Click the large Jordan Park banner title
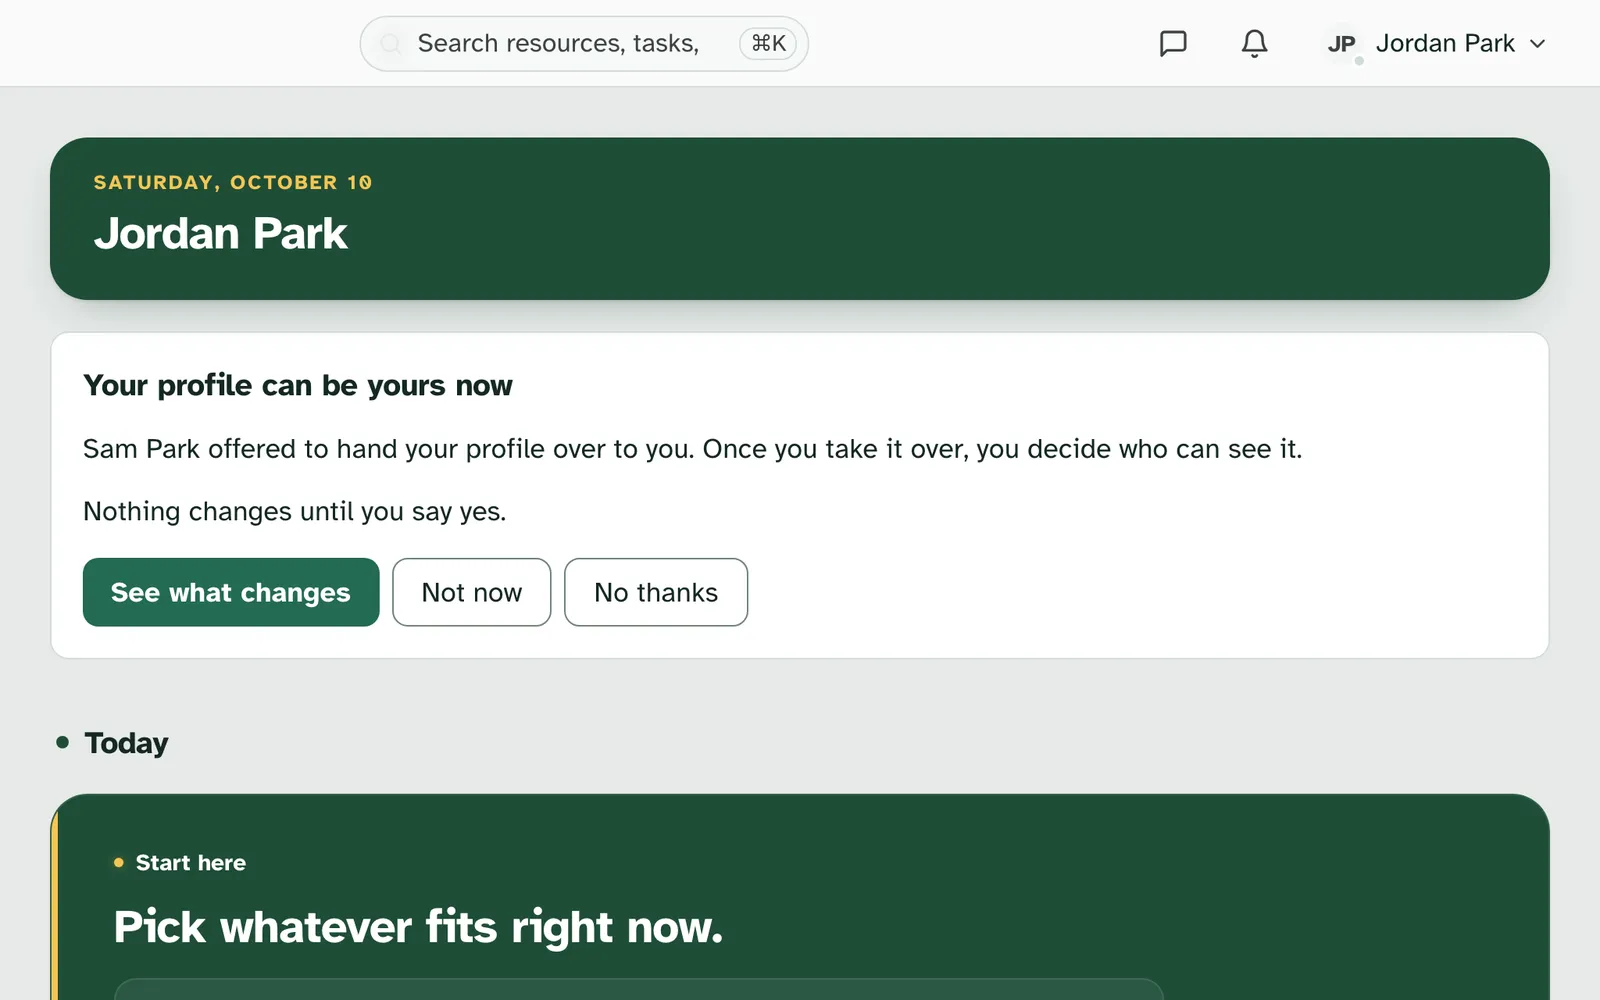 [x=221, y=233]
